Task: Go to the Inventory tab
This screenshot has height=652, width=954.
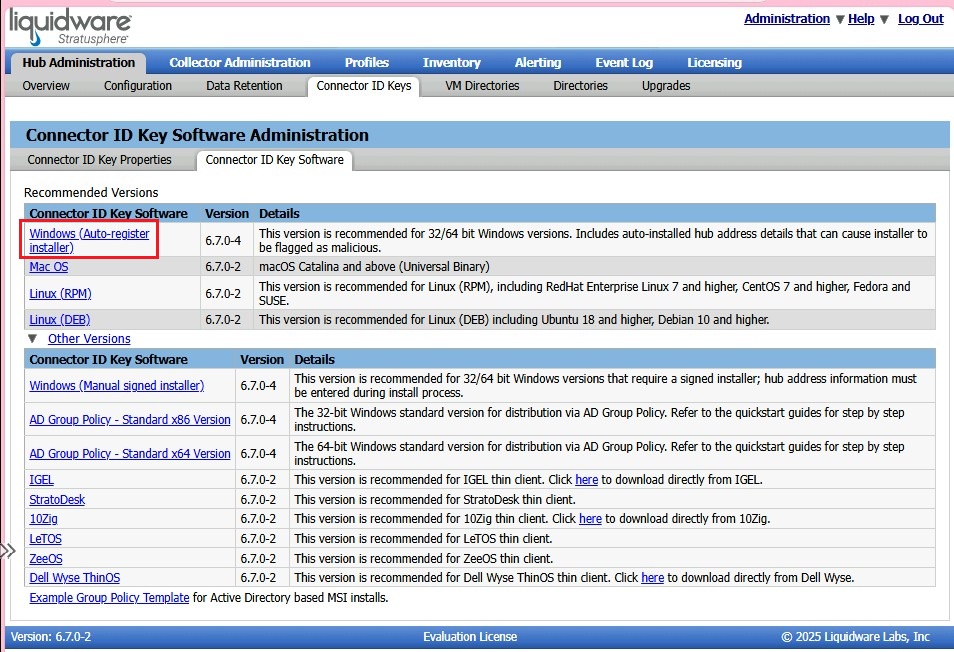Action: pos(451,63)
